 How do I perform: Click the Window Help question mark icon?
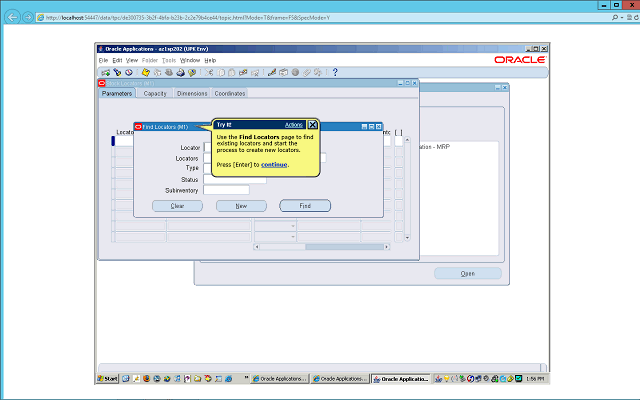335,73
